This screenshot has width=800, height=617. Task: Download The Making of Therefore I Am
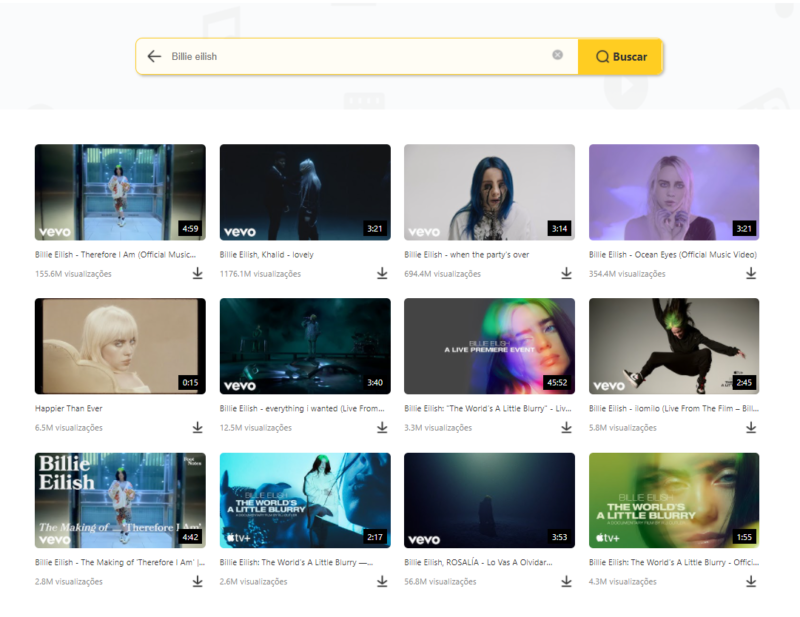pos(197,581)
